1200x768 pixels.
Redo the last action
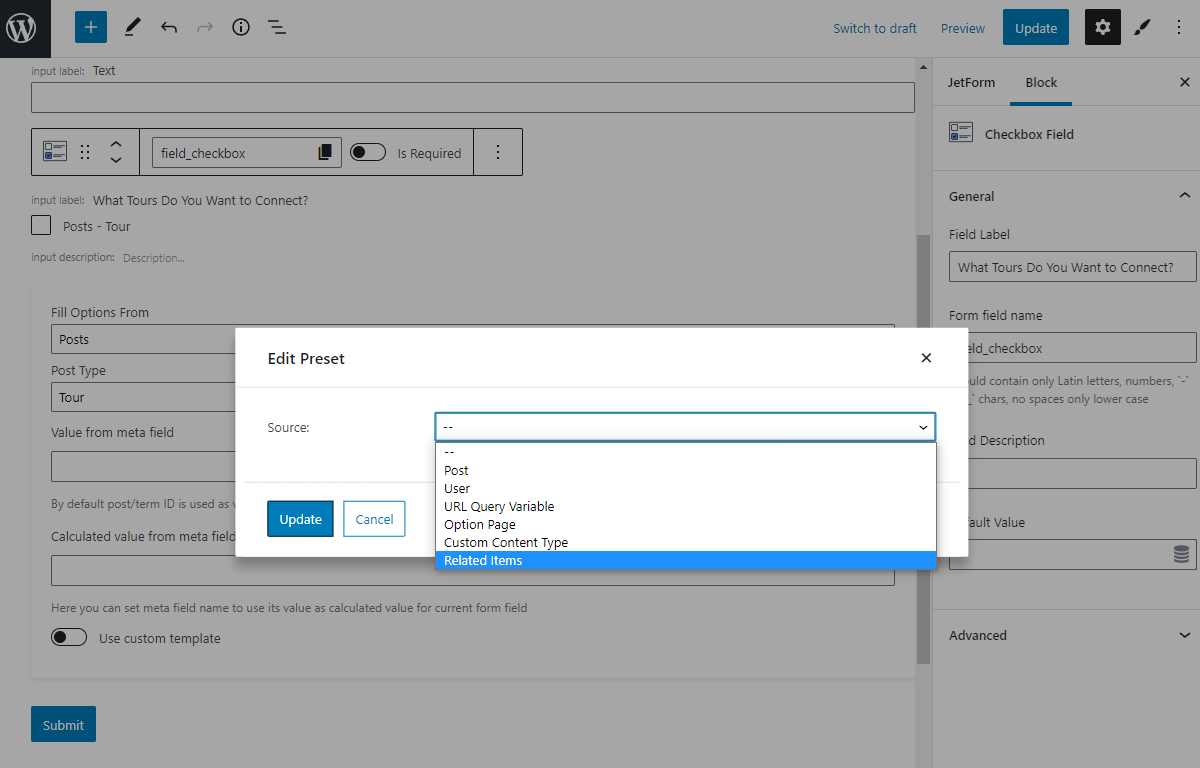(x=204, y=27)
